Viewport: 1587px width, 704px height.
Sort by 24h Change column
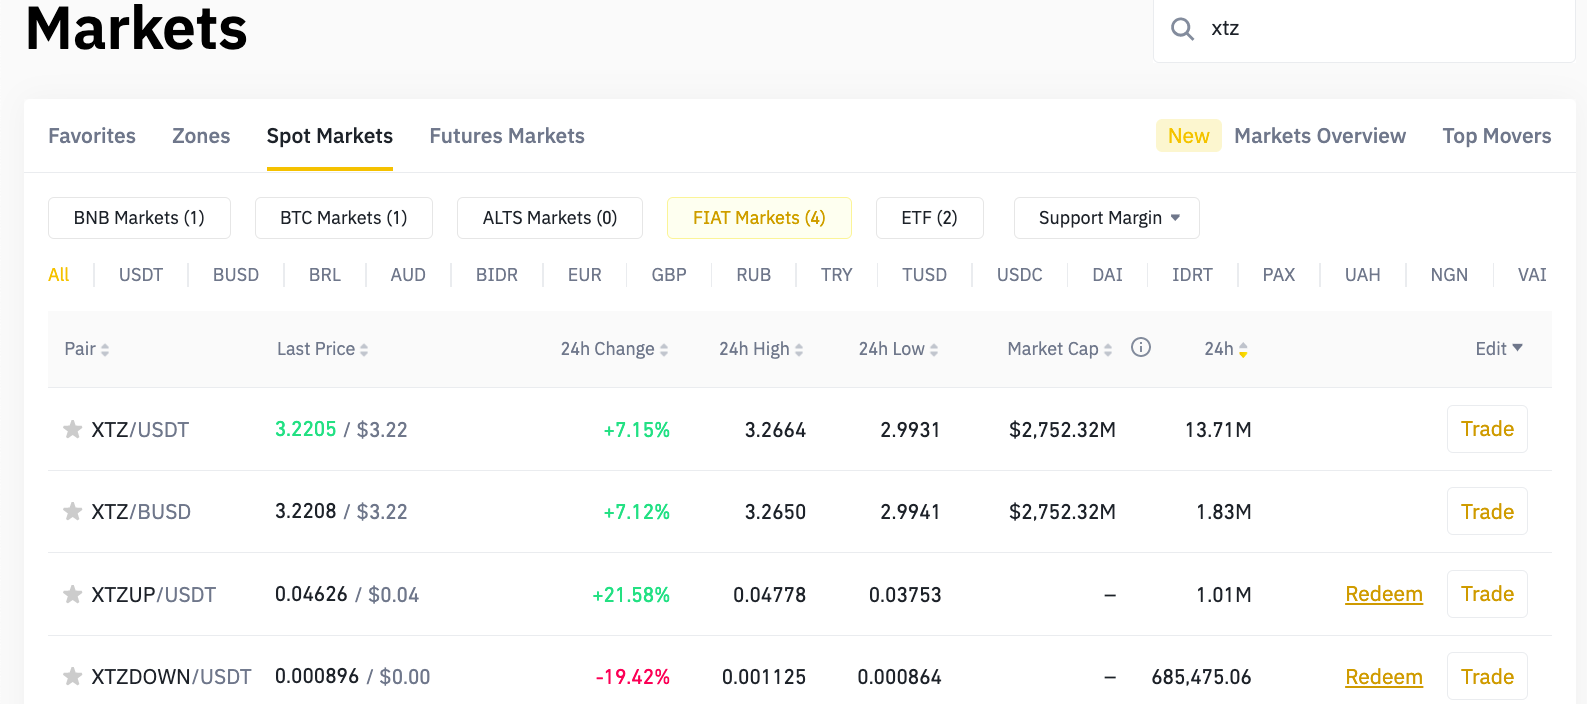coord(664,350)
